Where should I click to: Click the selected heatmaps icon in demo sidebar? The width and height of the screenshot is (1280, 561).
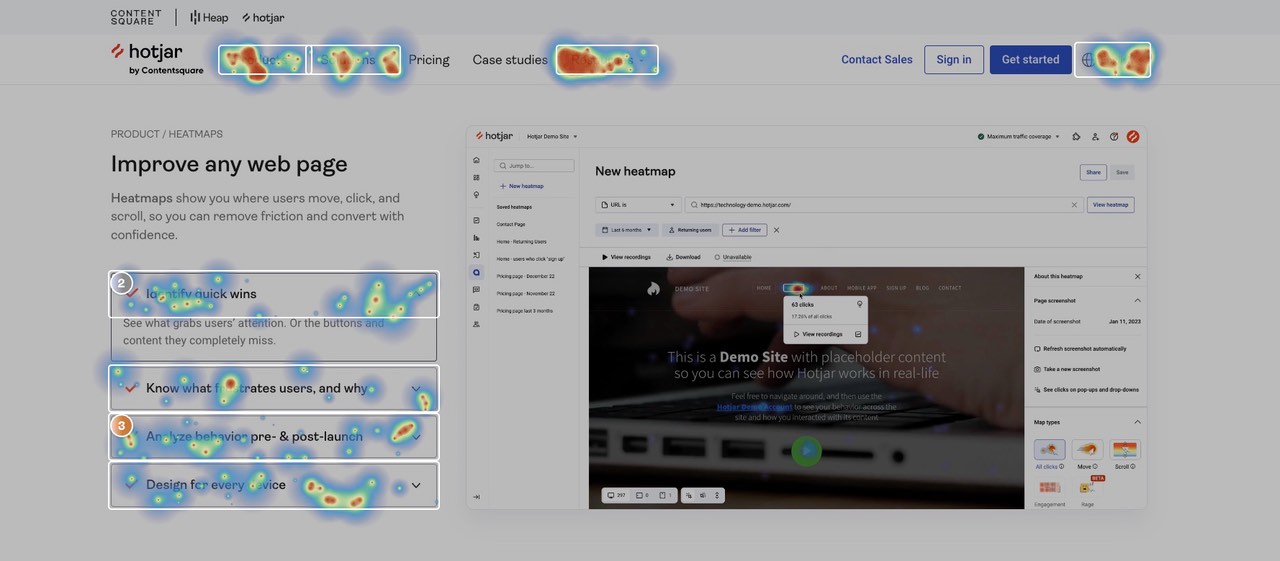476,272
